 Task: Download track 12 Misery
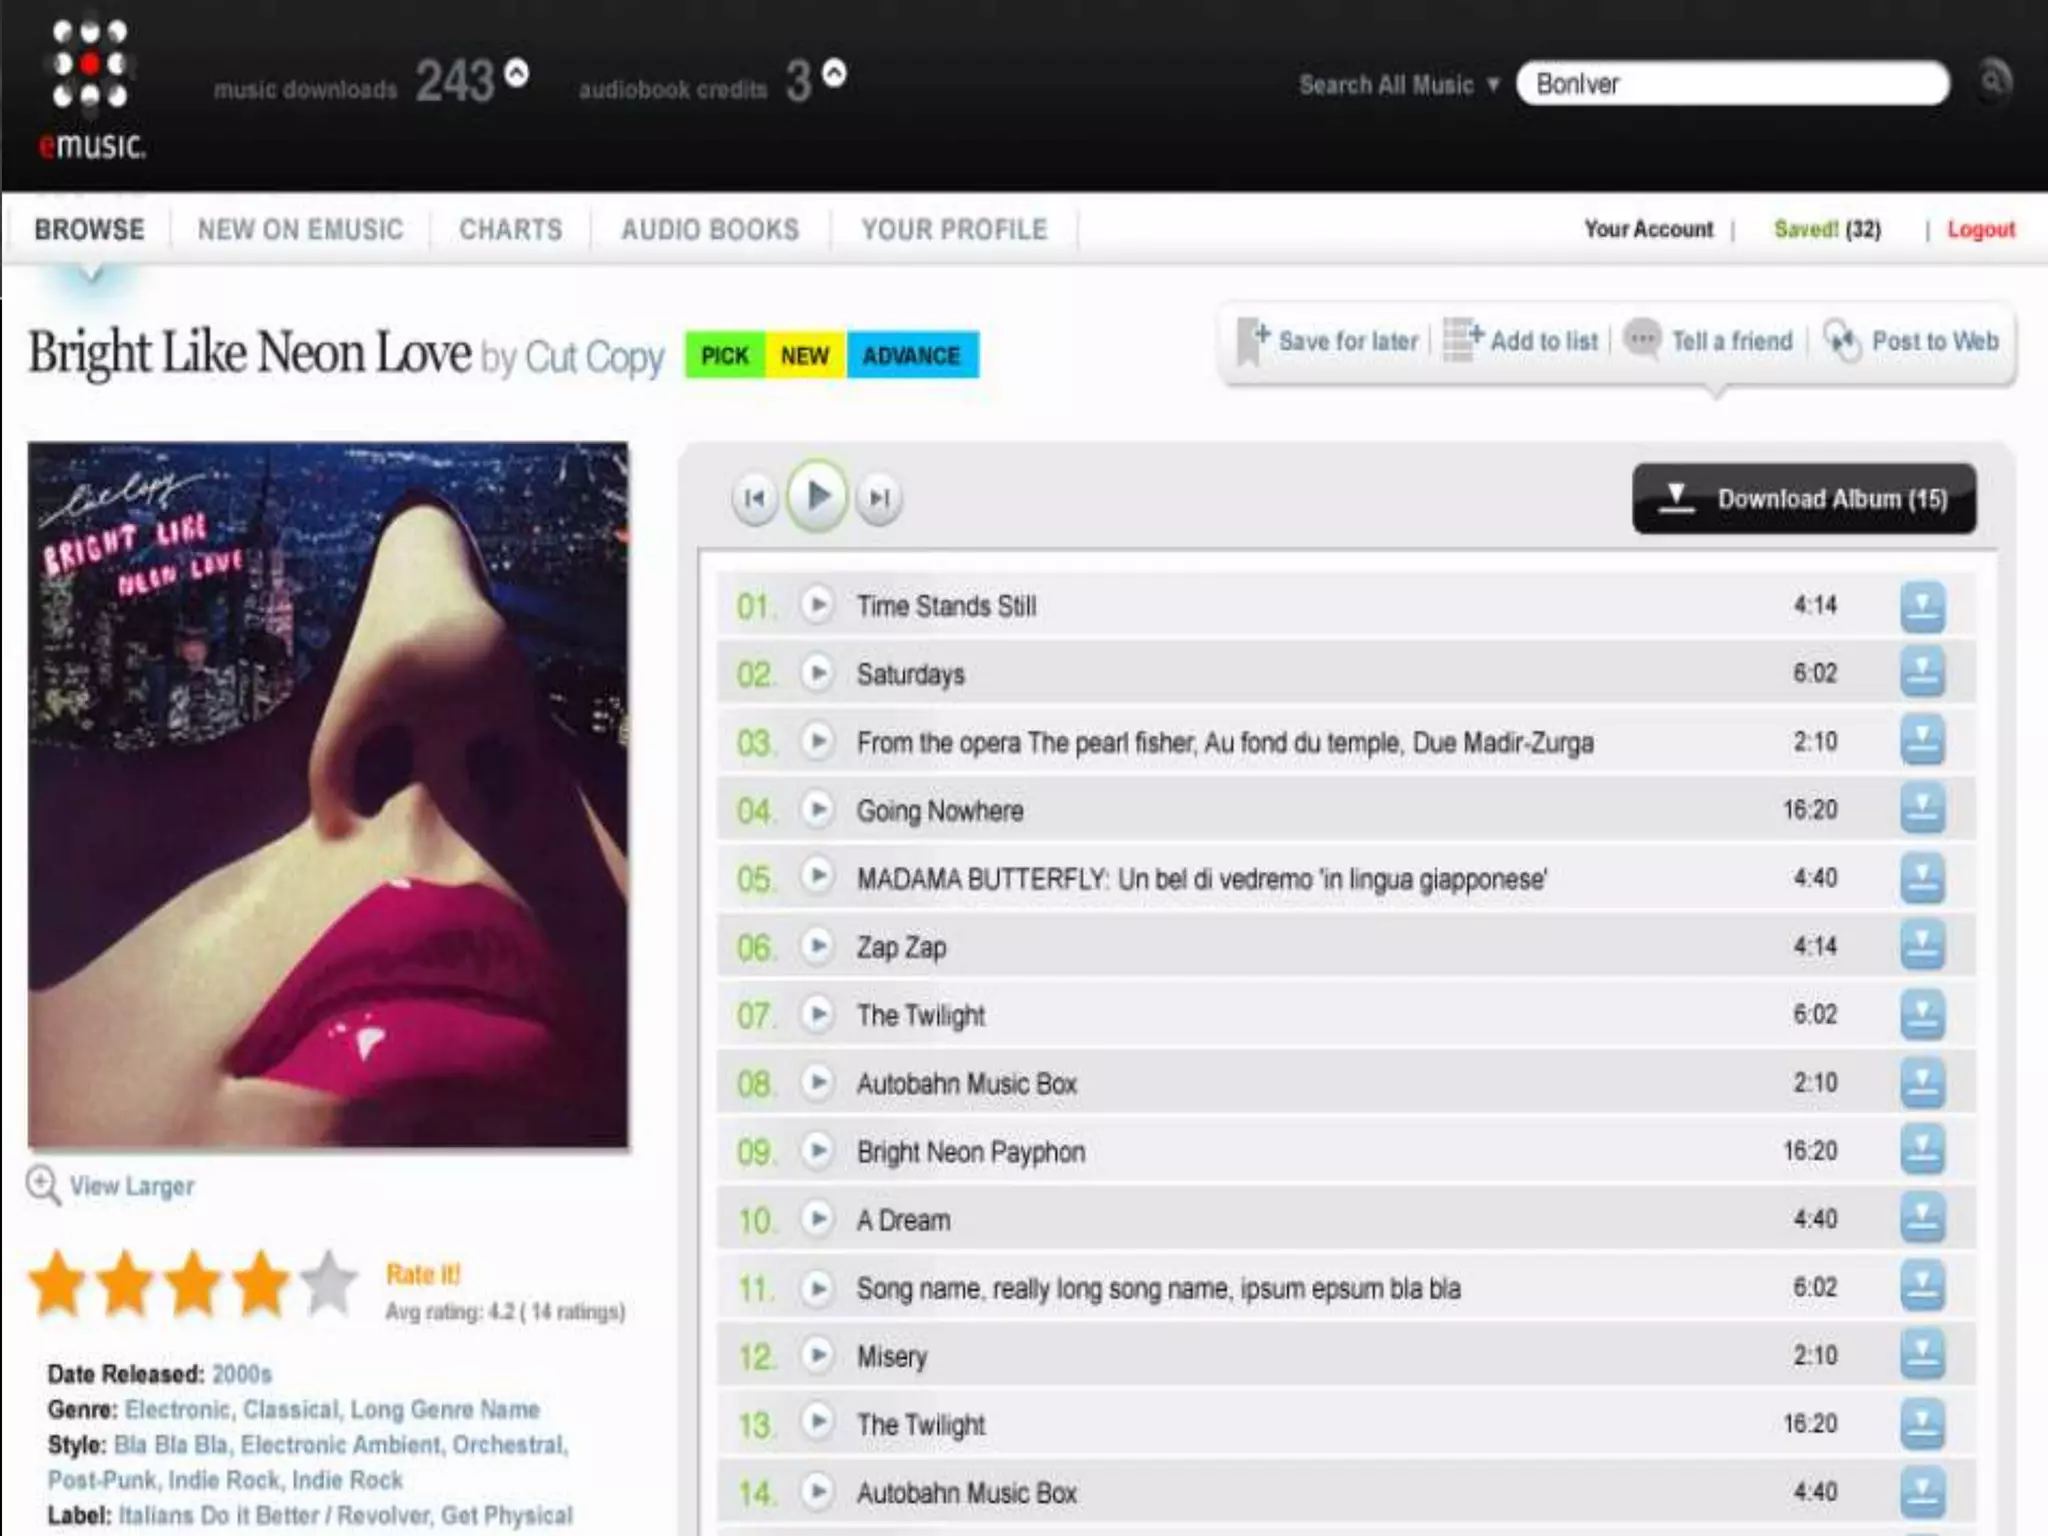point(1922,1356)
